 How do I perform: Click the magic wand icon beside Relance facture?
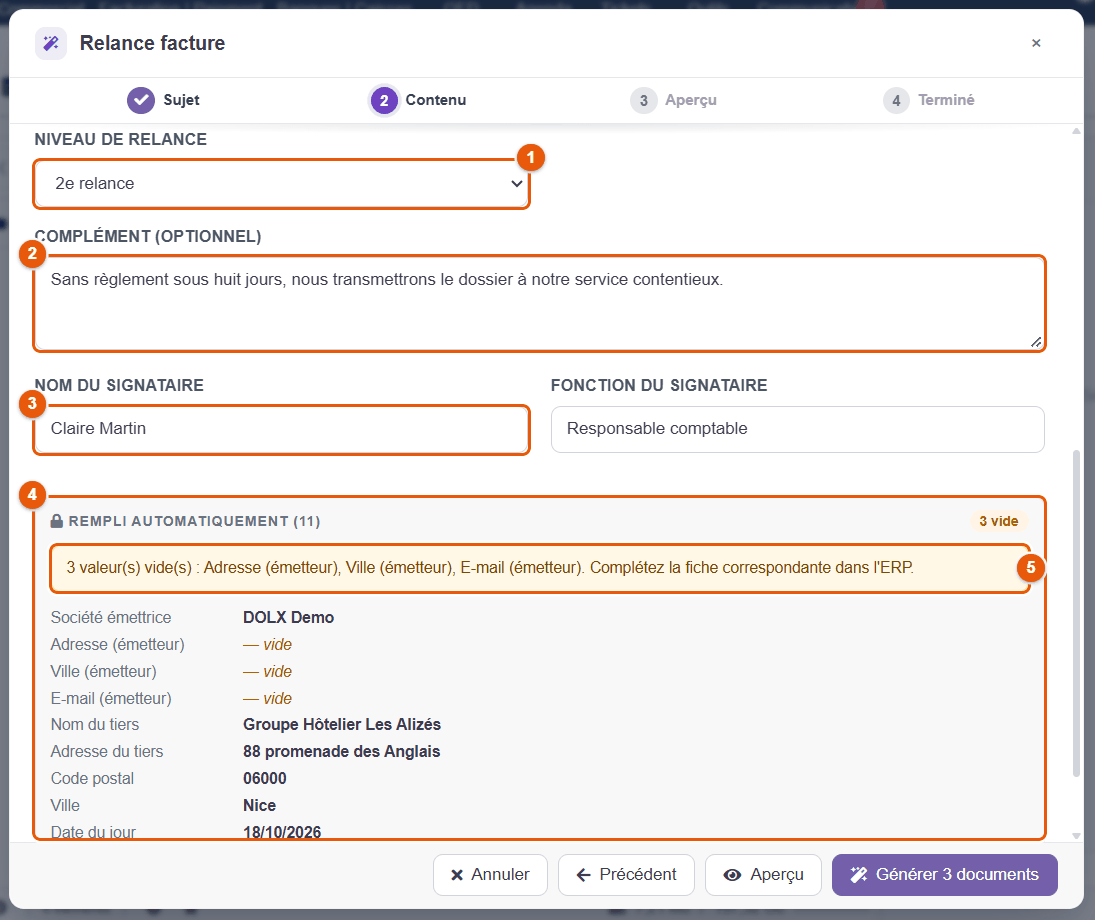tap(51, 43)
